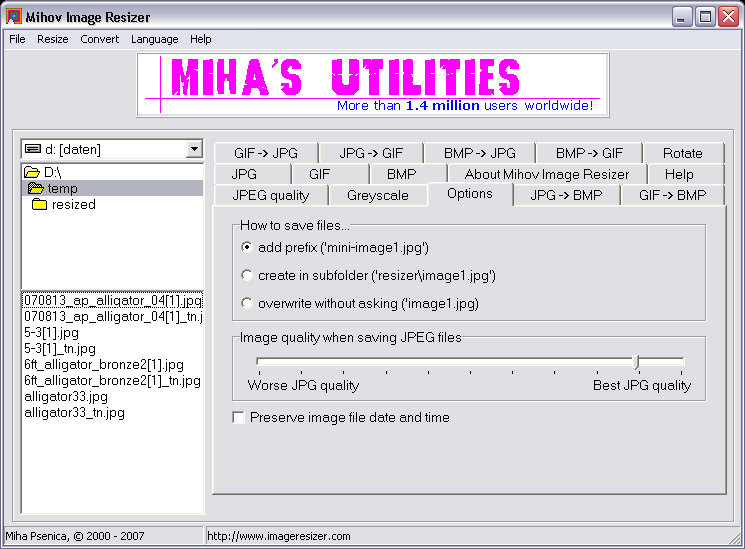The width and height of the screenshot is (745, 549).
Task: Open the Help menu in the menu bar
Action: [201, 39]
